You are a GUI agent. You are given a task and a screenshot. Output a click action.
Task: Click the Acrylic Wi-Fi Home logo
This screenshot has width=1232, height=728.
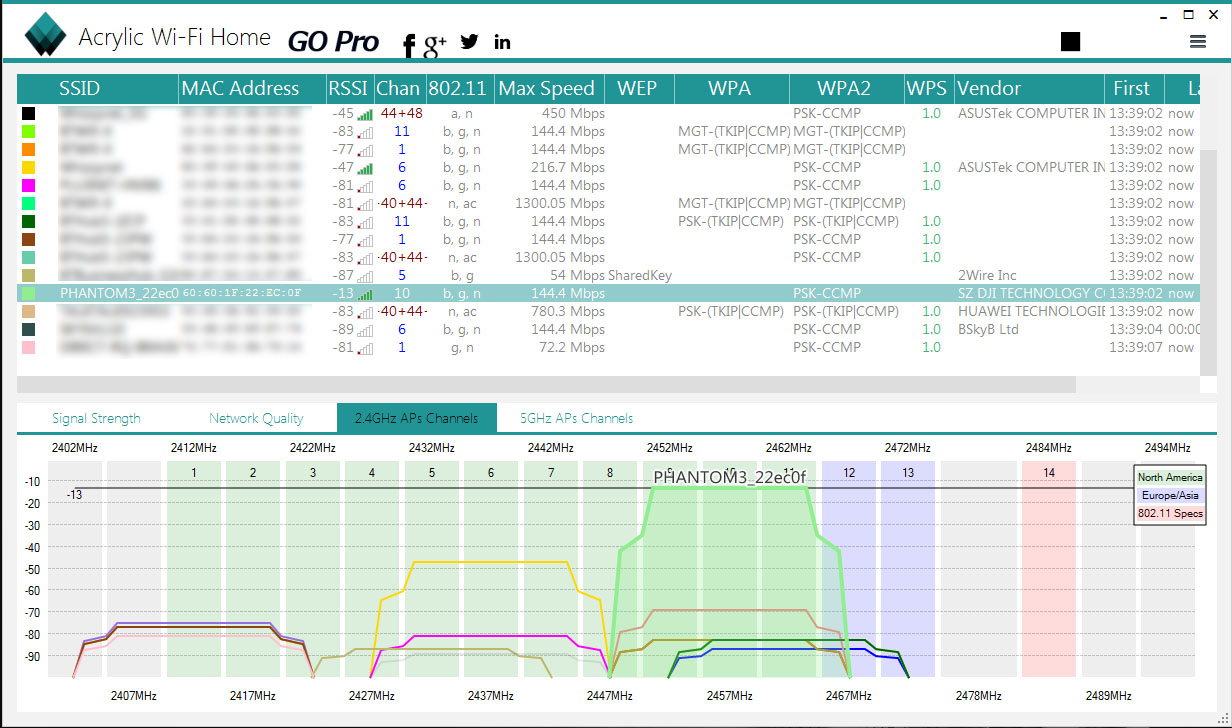click(x=46, y=36)
